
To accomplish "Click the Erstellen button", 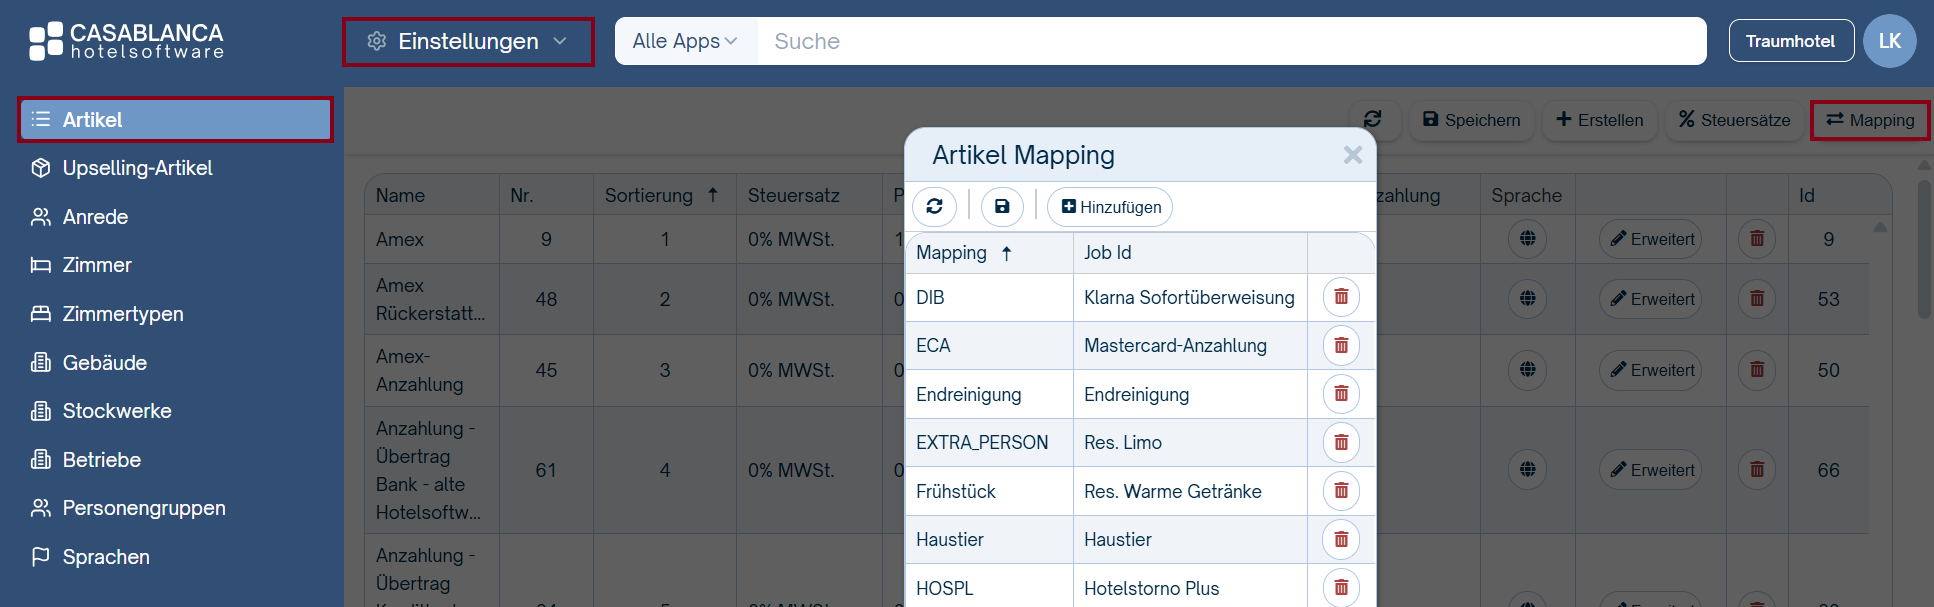I will point(1600,120).
